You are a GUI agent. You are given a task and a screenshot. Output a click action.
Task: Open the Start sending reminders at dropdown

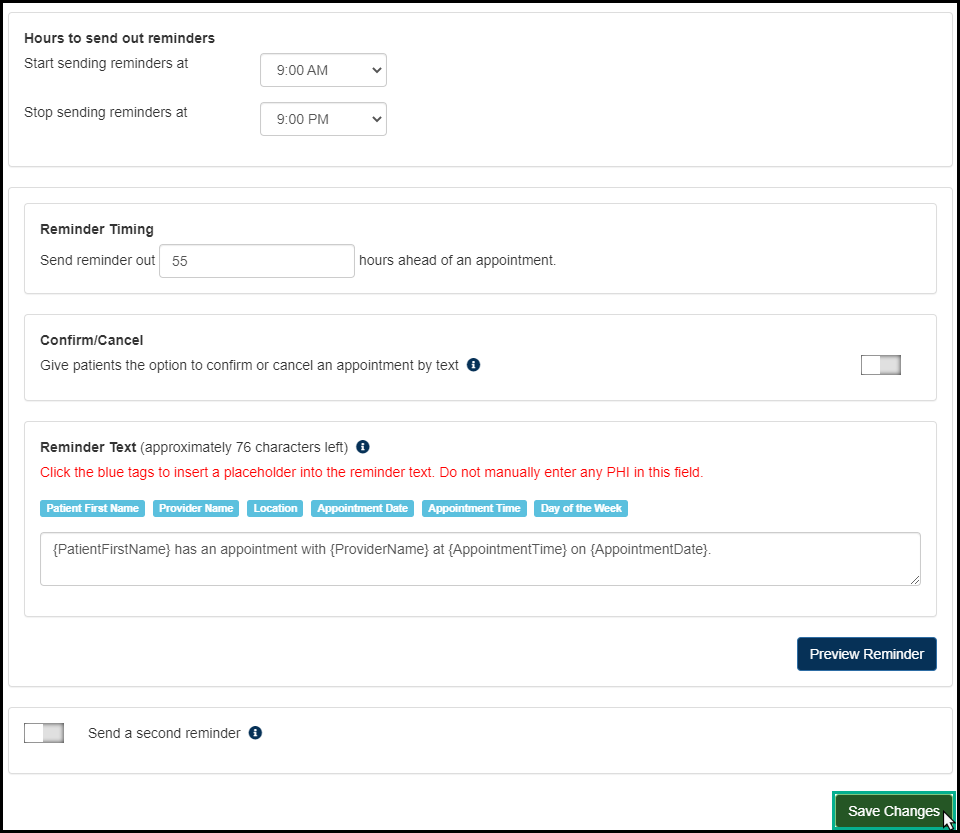click(x=323, y=71)
